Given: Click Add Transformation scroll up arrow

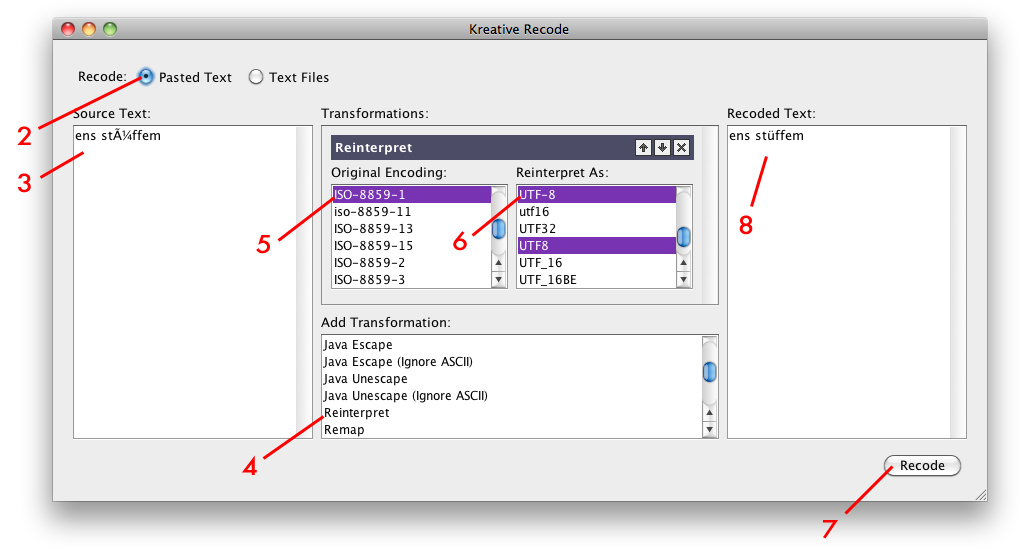Looking at the screenshot, I should [x=710, y=412].
